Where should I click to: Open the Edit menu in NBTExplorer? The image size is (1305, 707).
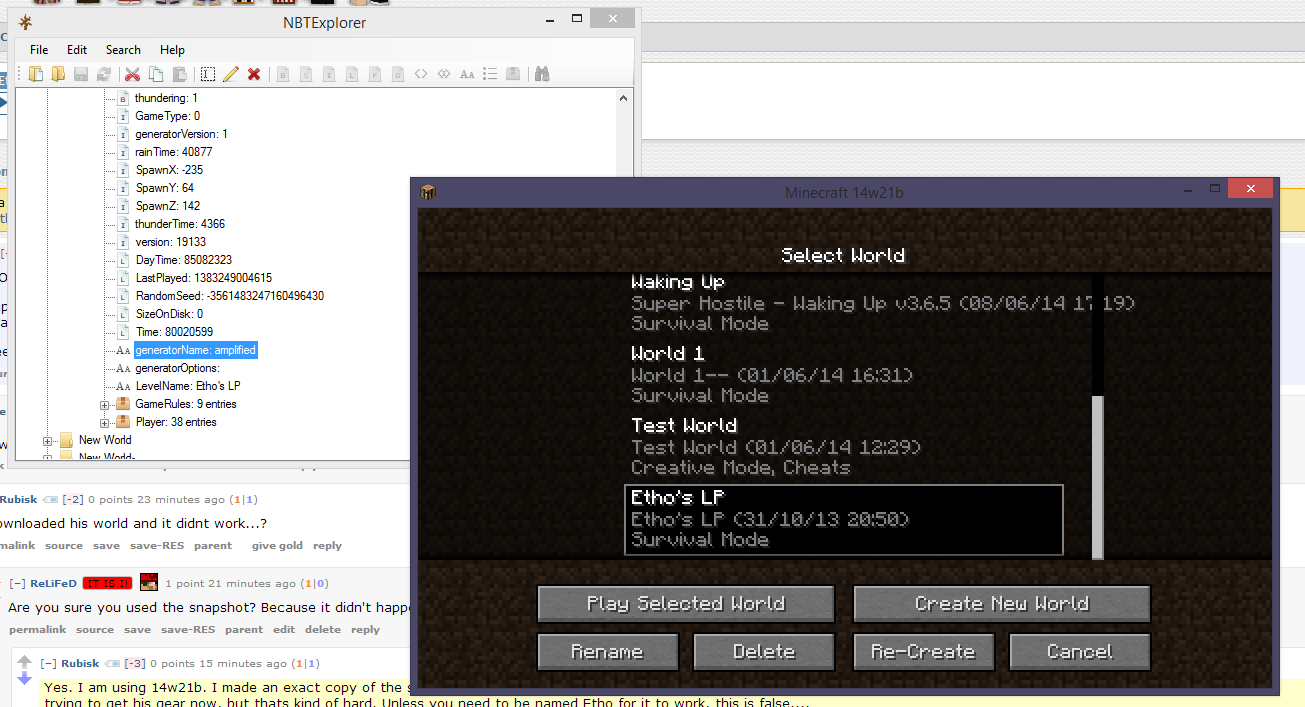pos(77,50)
